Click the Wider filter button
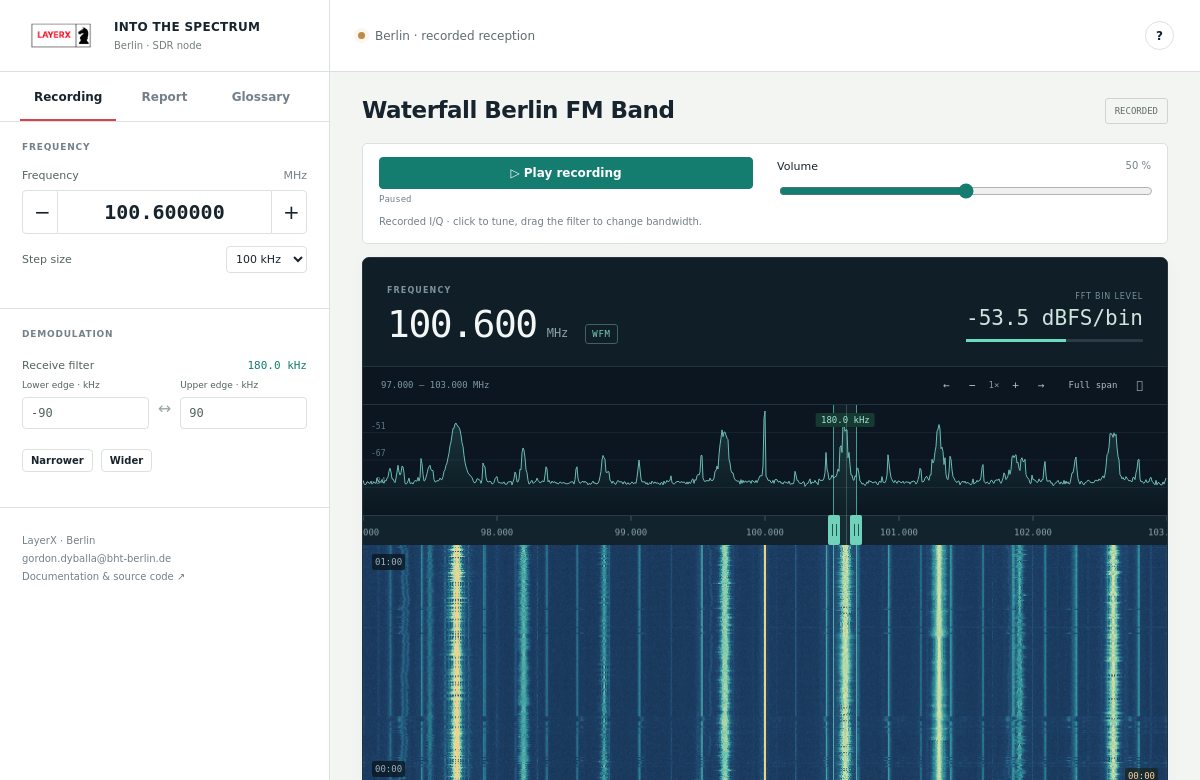Viewport: 1200px width, 780px height. click(126, 460)
